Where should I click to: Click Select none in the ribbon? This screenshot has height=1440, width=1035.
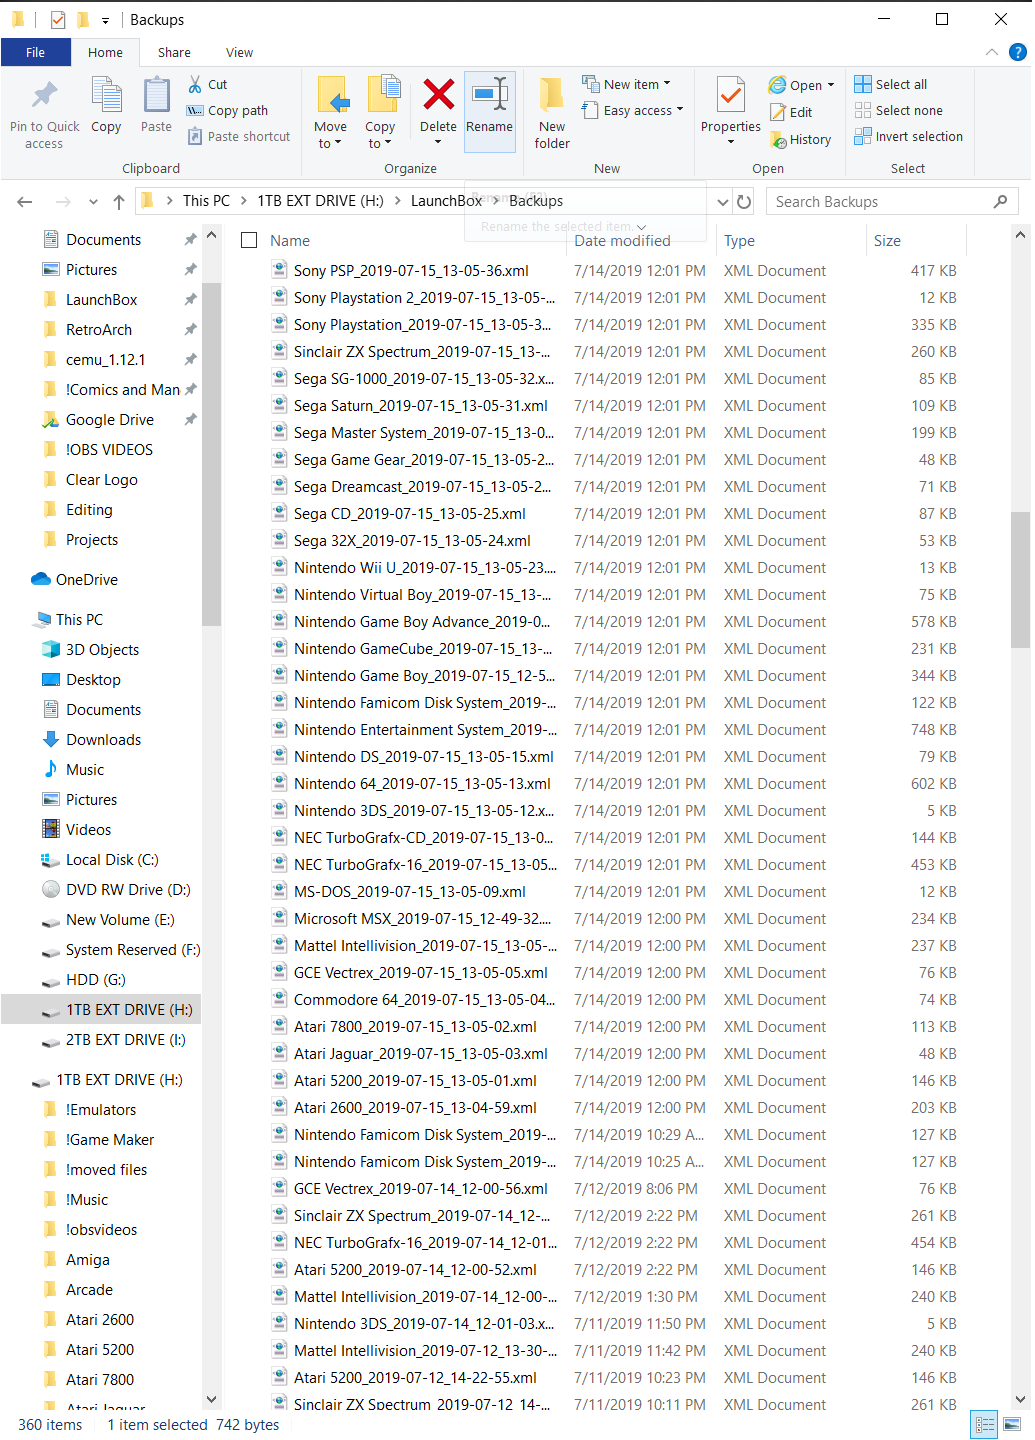pyautogui.click(x=898, y=111)
